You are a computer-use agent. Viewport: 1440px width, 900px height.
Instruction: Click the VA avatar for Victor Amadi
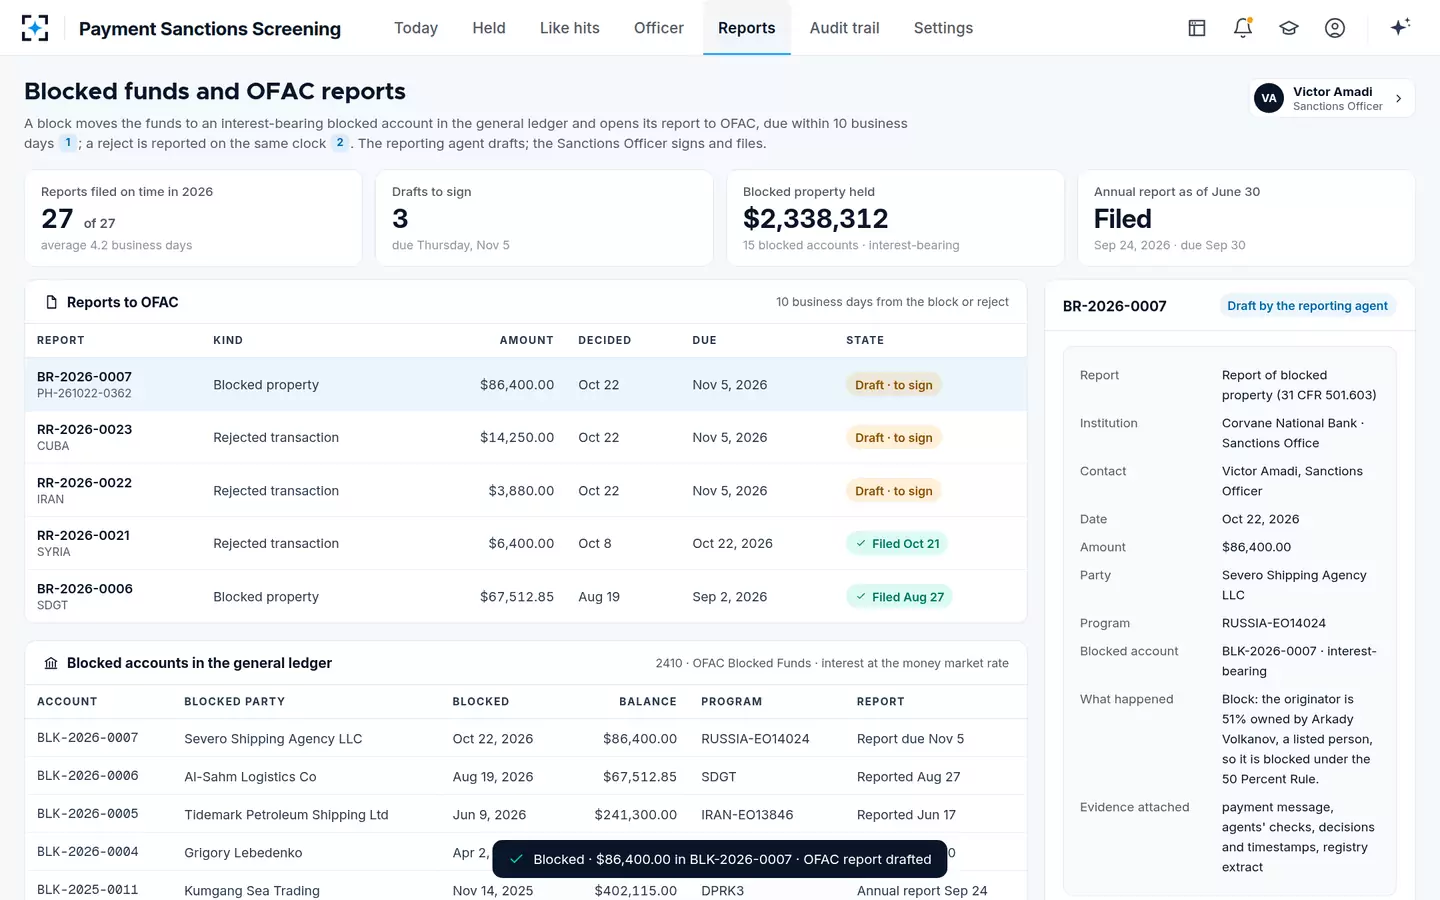click(x=1269, y=98)
